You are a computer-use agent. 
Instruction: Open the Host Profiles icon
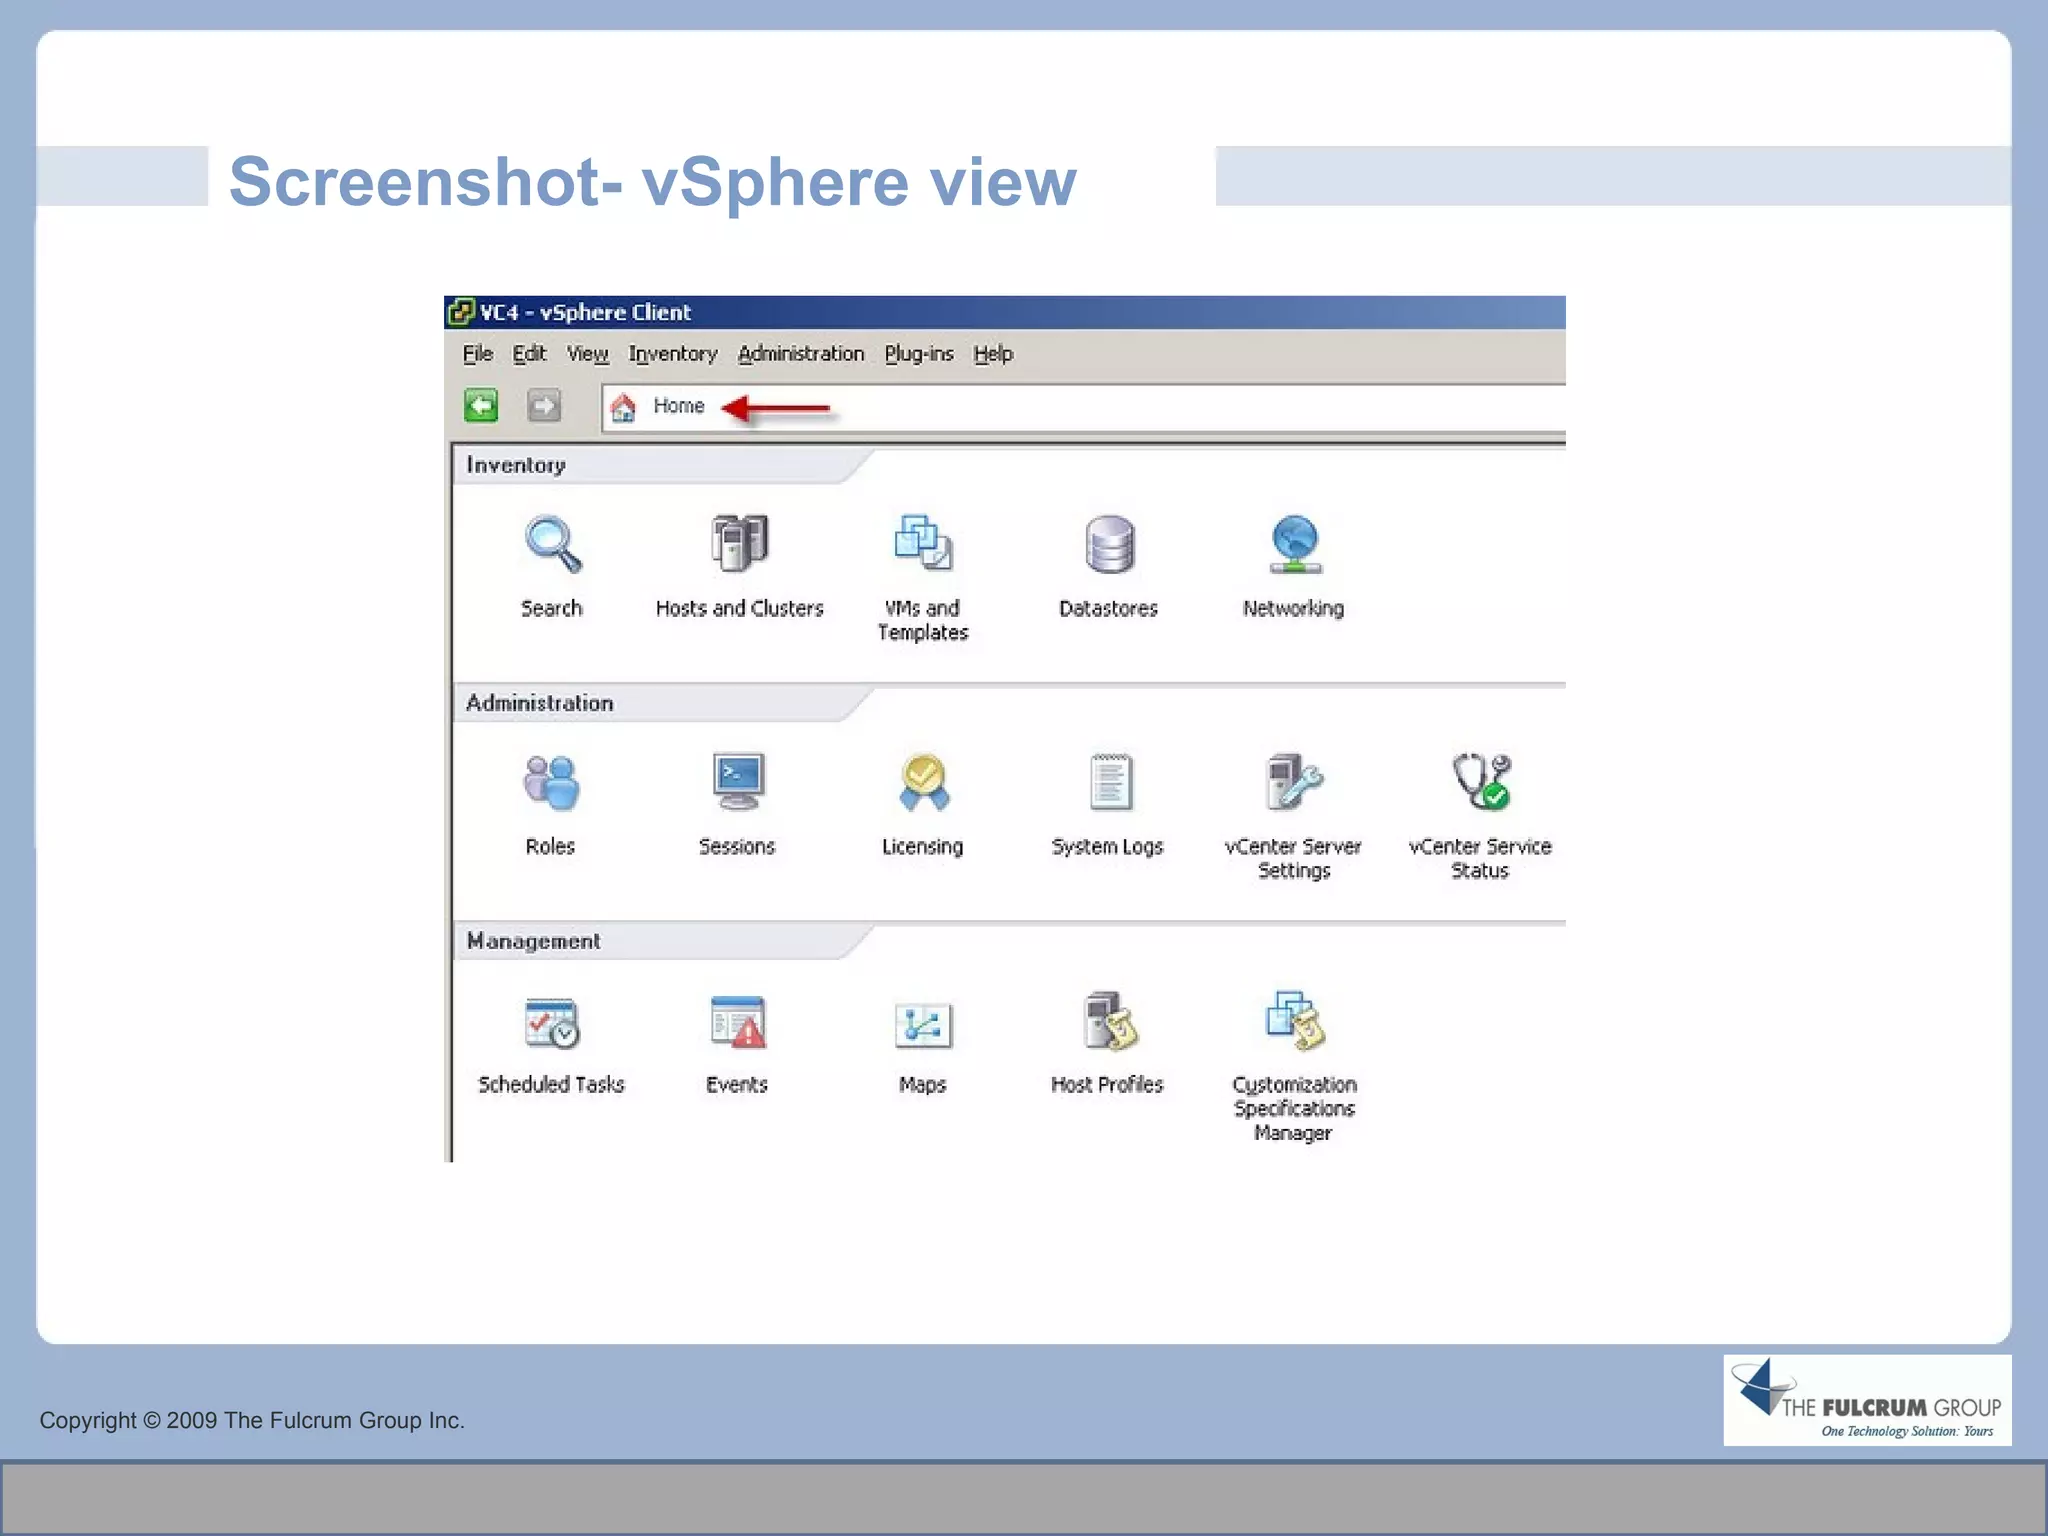tap(1110, 1021)
